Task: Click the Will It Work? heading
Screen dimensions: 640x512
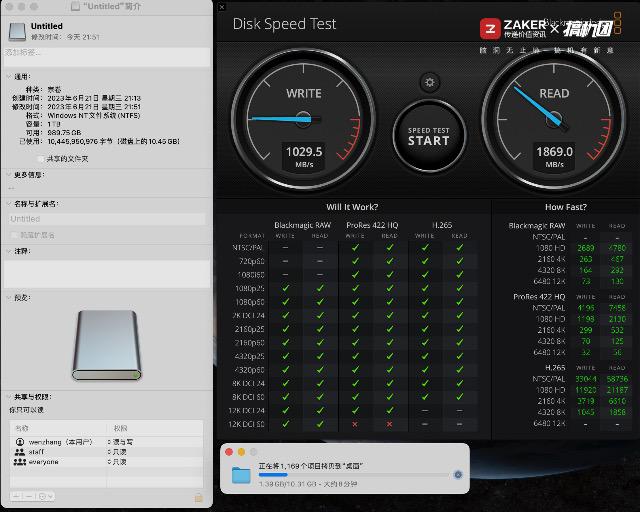Action: 352,207
